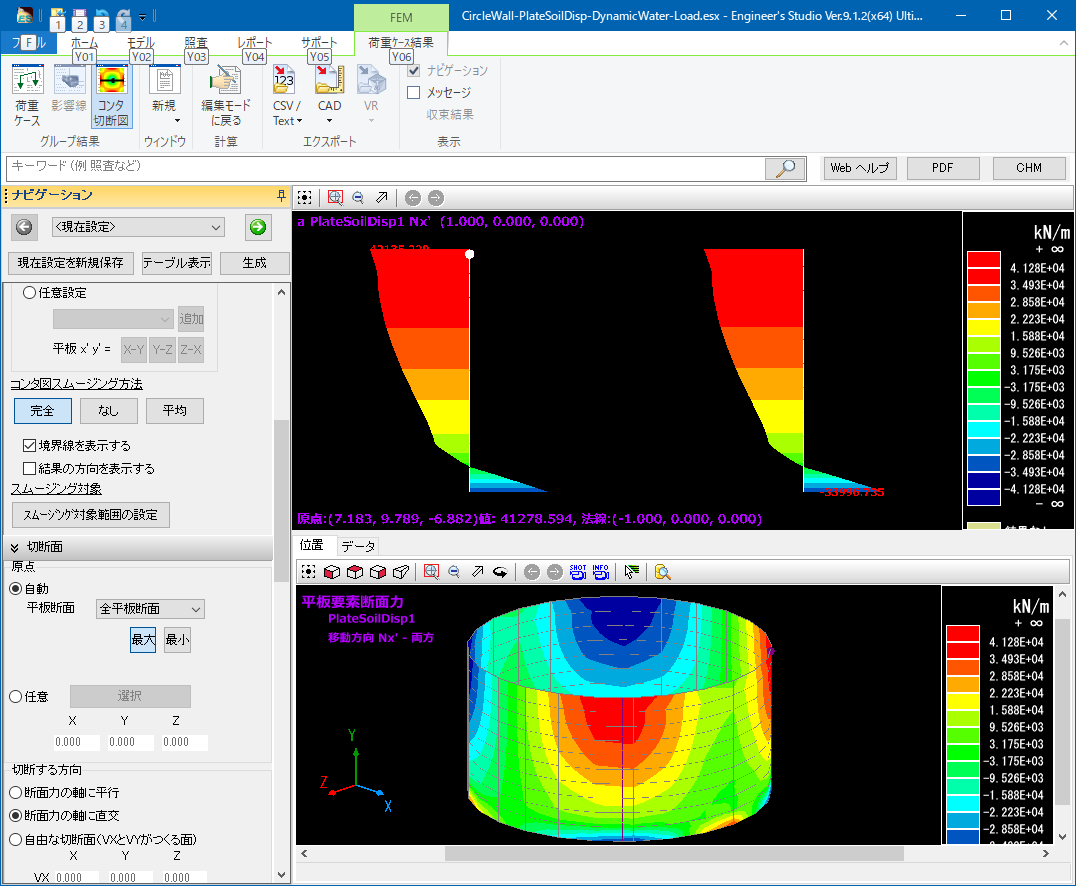This screenshot has width=1076, height=886.
Task: Open the 全平板断面 dropdown
Action: [x=149, y=609]
